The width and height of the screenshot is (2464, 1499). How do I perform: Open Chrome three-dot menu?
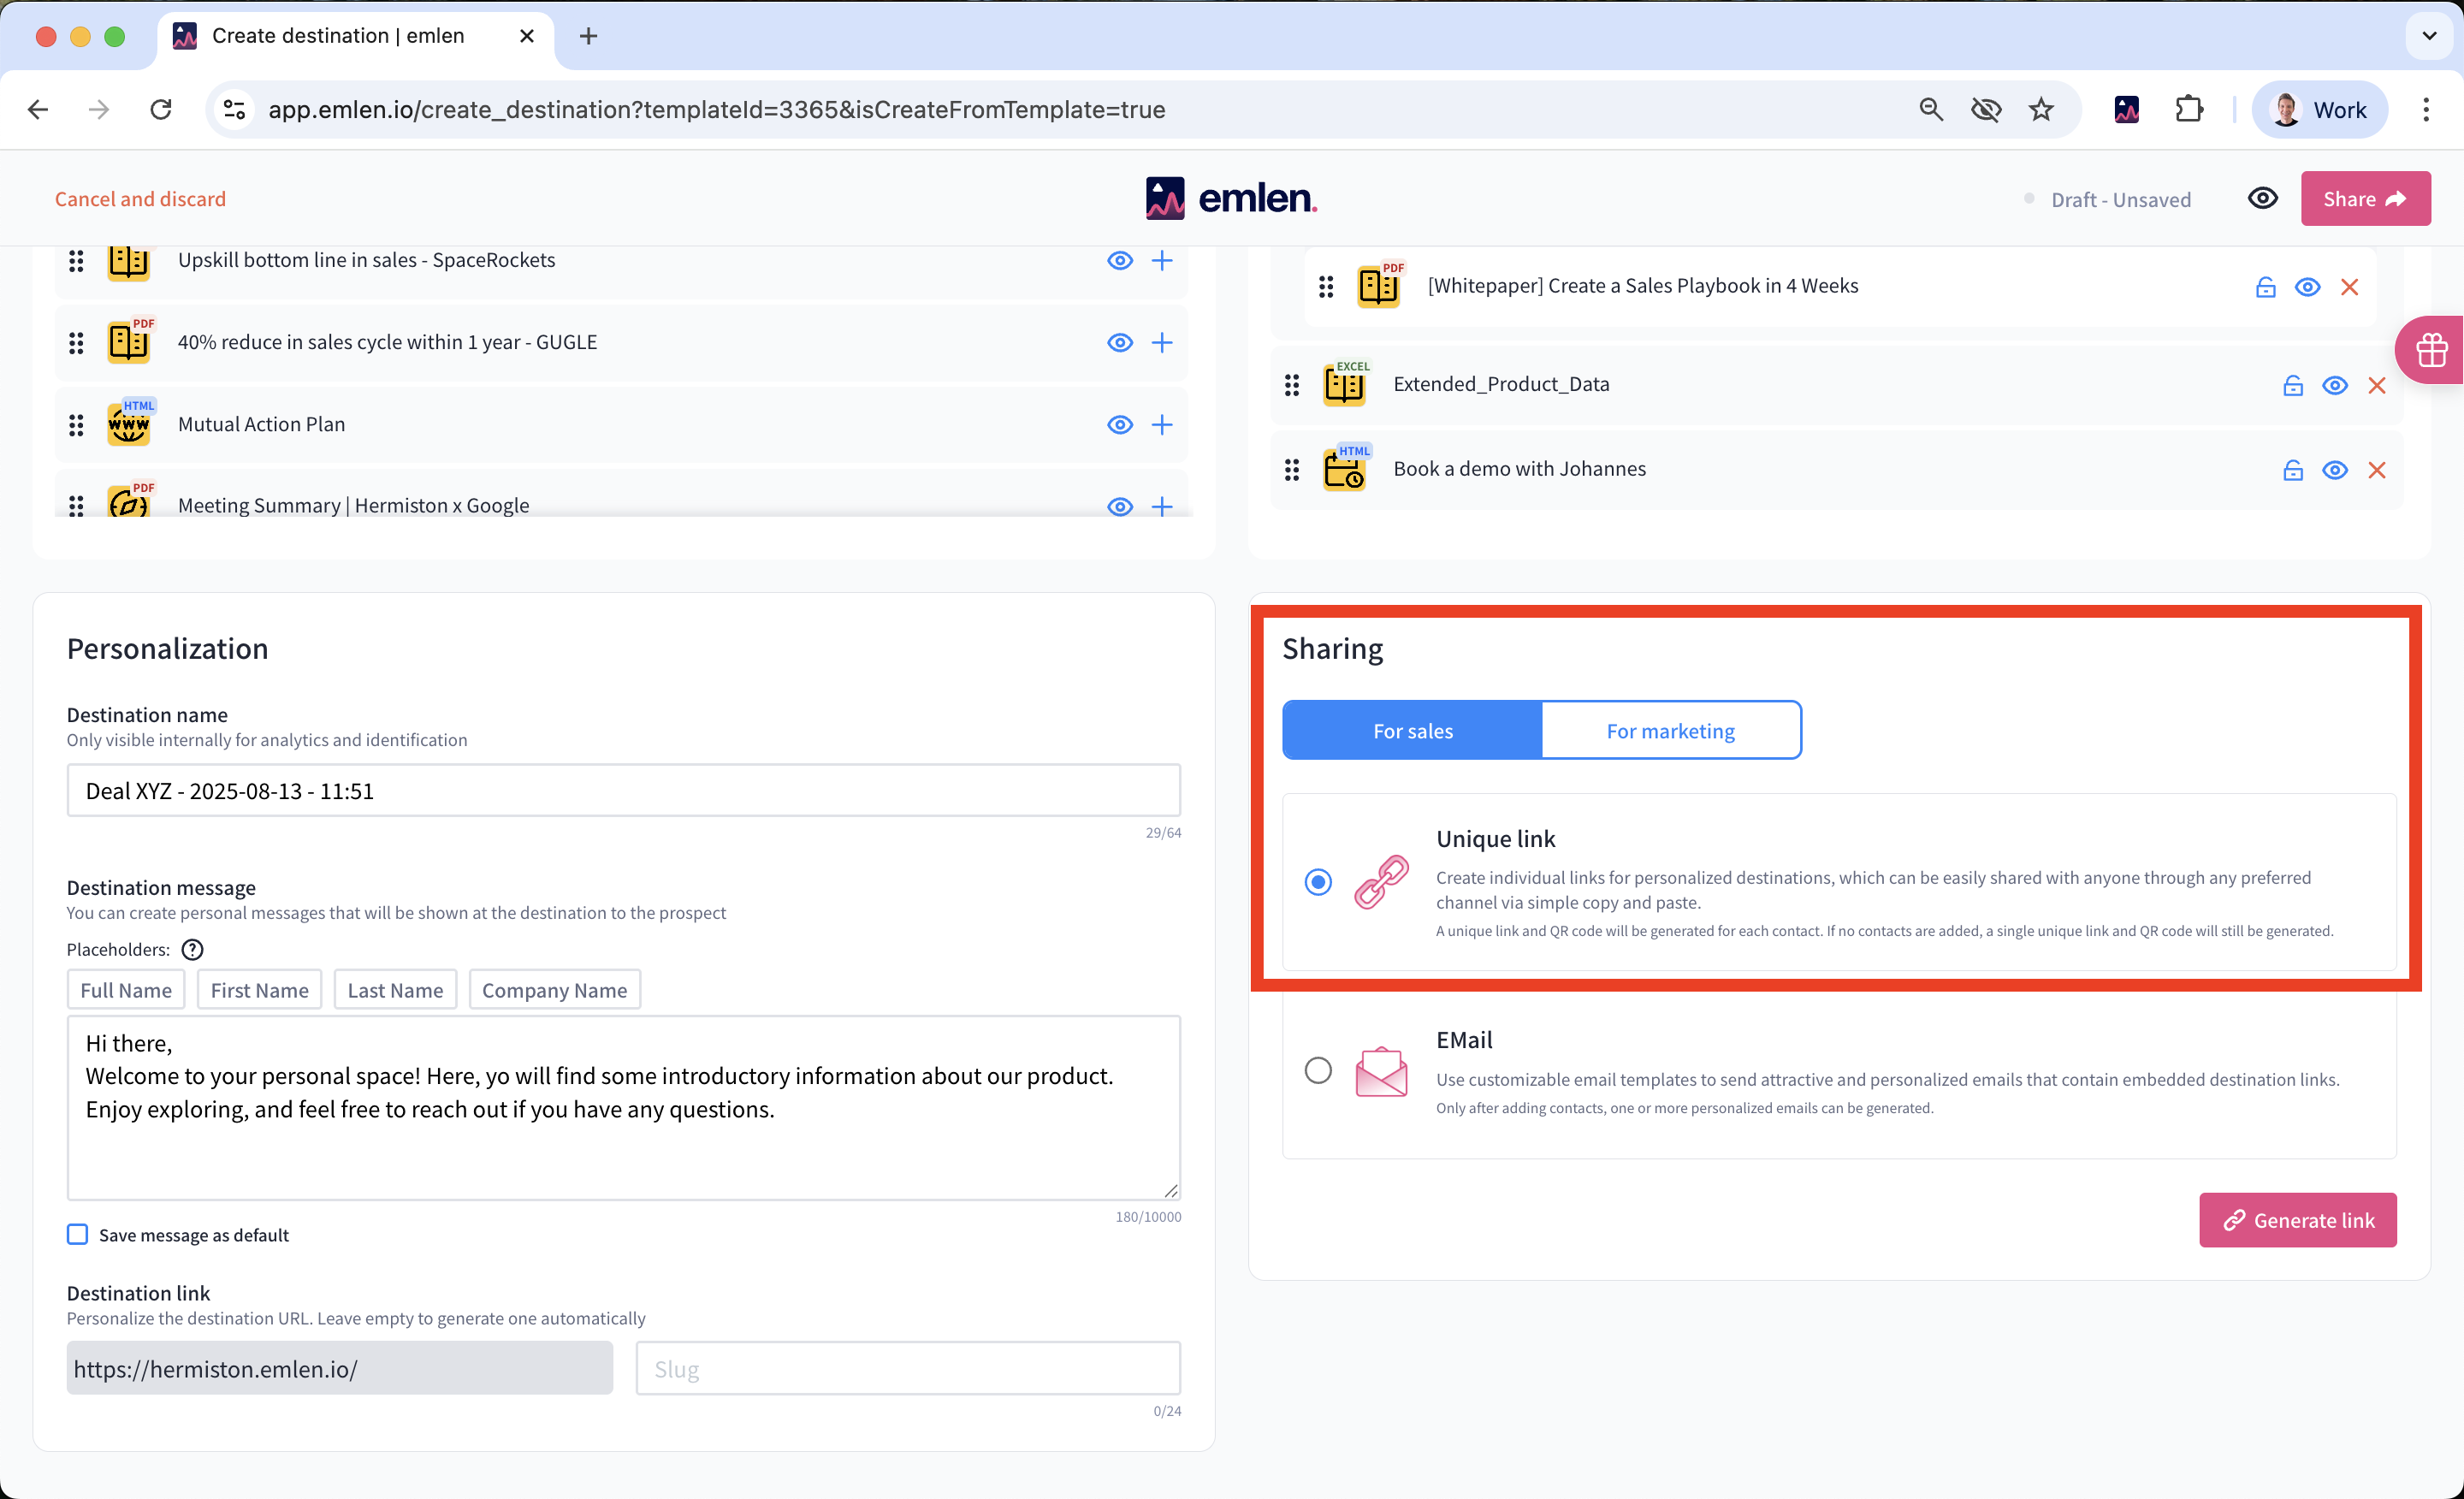[2426, 110]
